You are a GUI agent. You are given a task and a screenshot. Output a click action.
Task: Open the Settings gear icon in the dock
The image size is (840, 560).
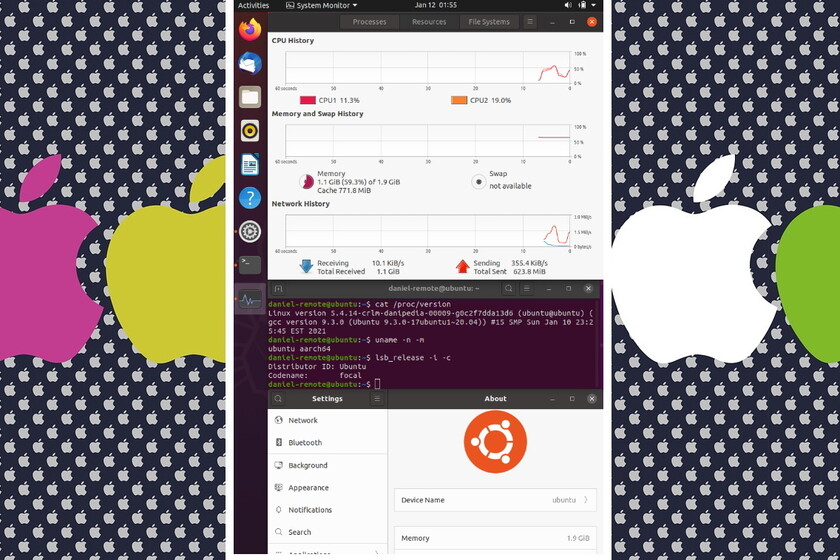(x=250, y=232)
